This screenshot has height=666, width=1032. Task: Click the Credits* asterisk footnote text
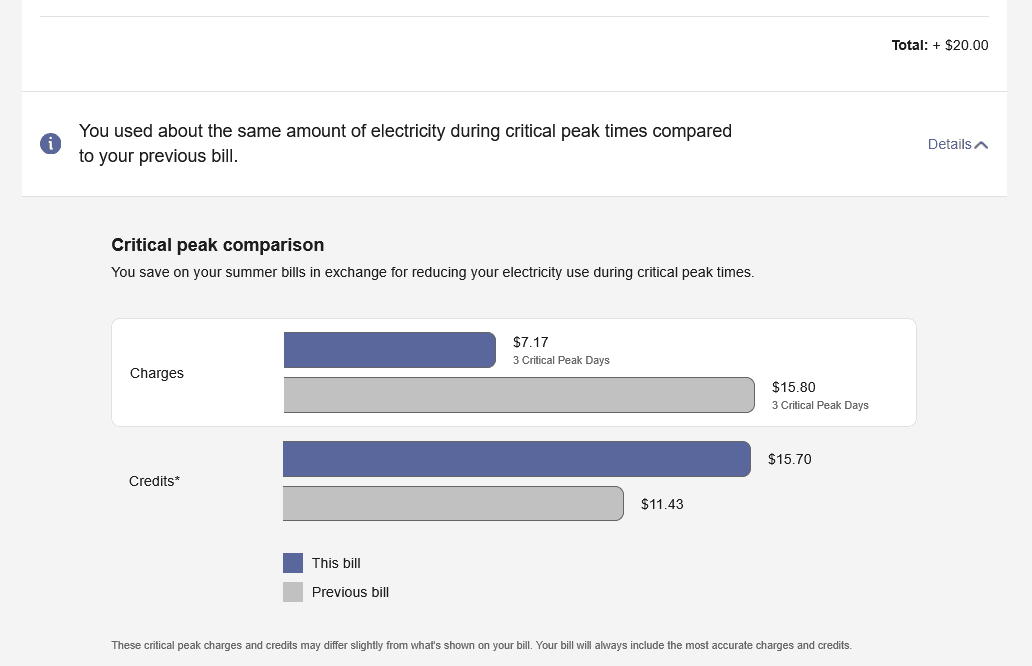(155, 481)
